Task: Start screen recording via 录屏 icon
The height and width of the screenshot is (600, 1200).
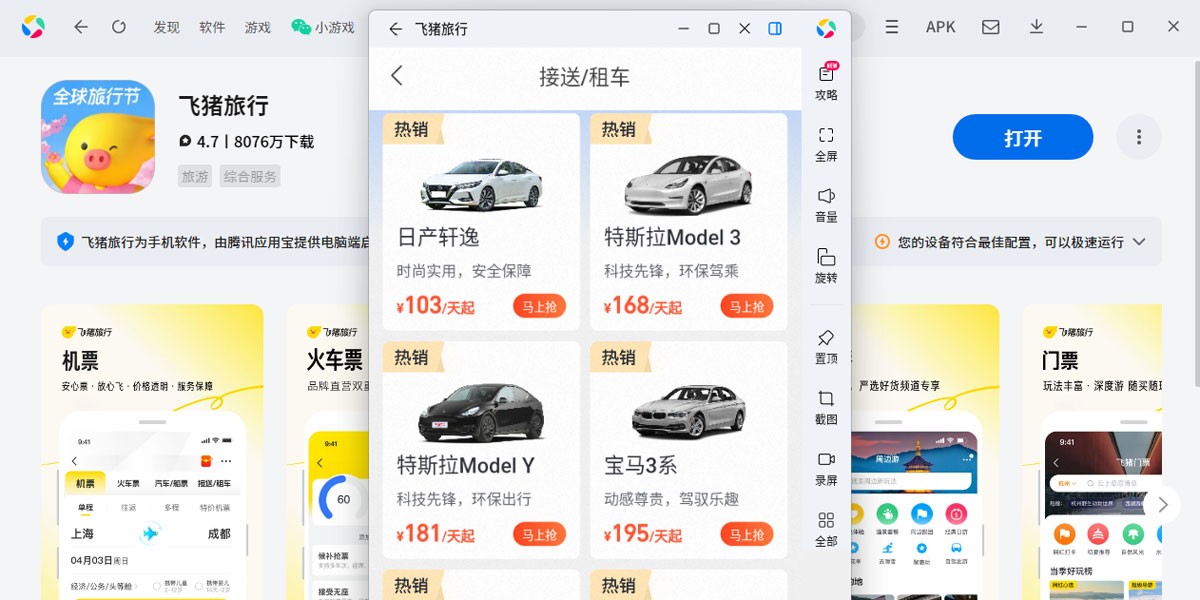Action: 826,466
